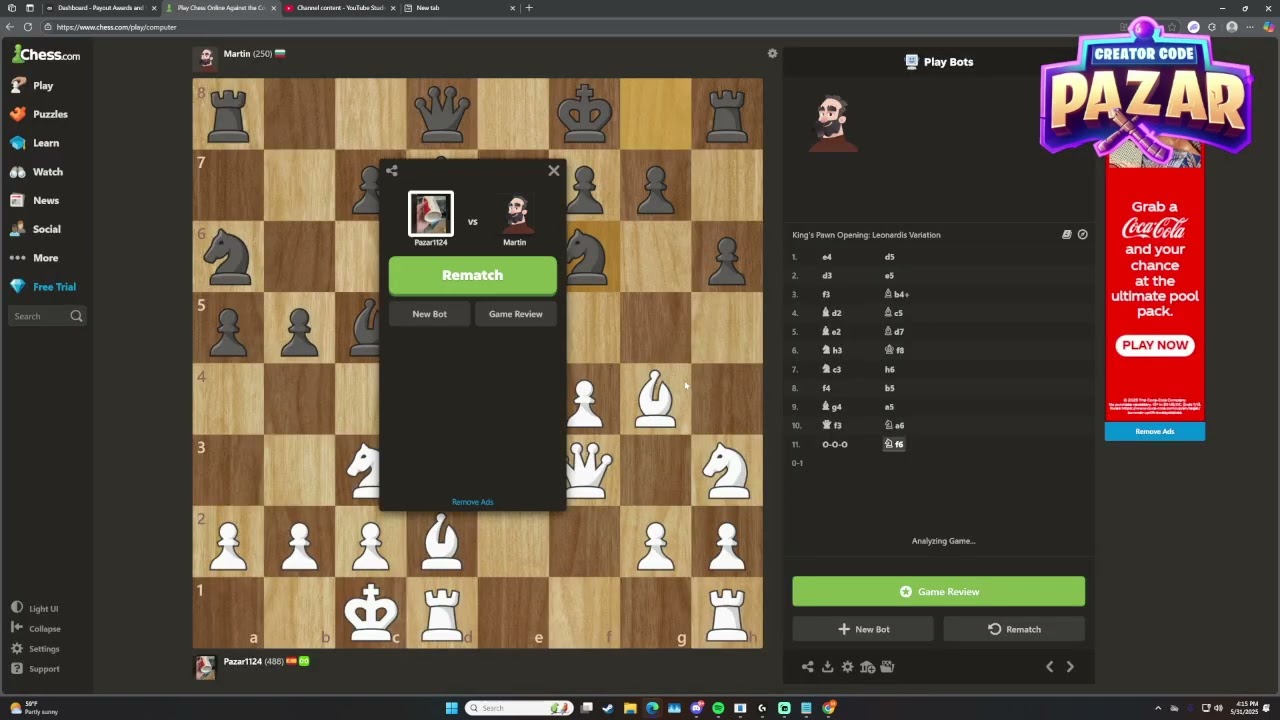Screen dimensions: 1280x720
Task: Click Rematch button in right panel
Action: [x=1014, y=629]
